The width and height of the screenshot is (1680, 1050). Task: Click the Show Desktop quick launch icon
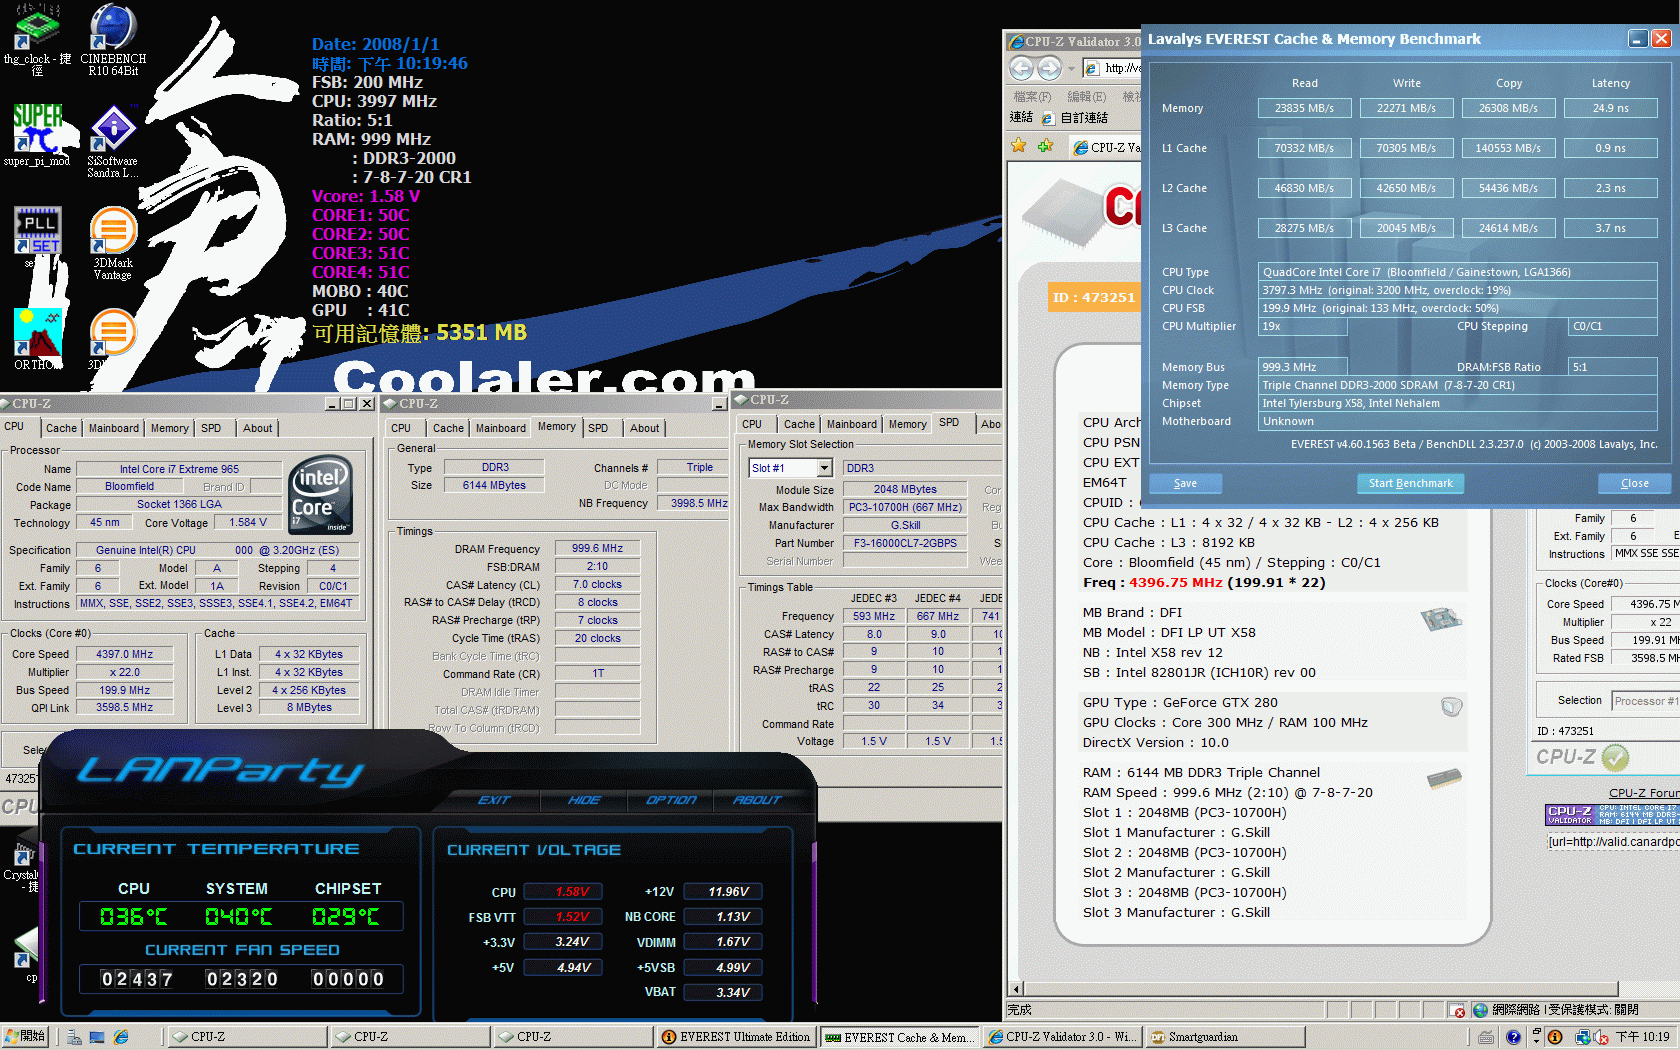[x=97, y=1037]
